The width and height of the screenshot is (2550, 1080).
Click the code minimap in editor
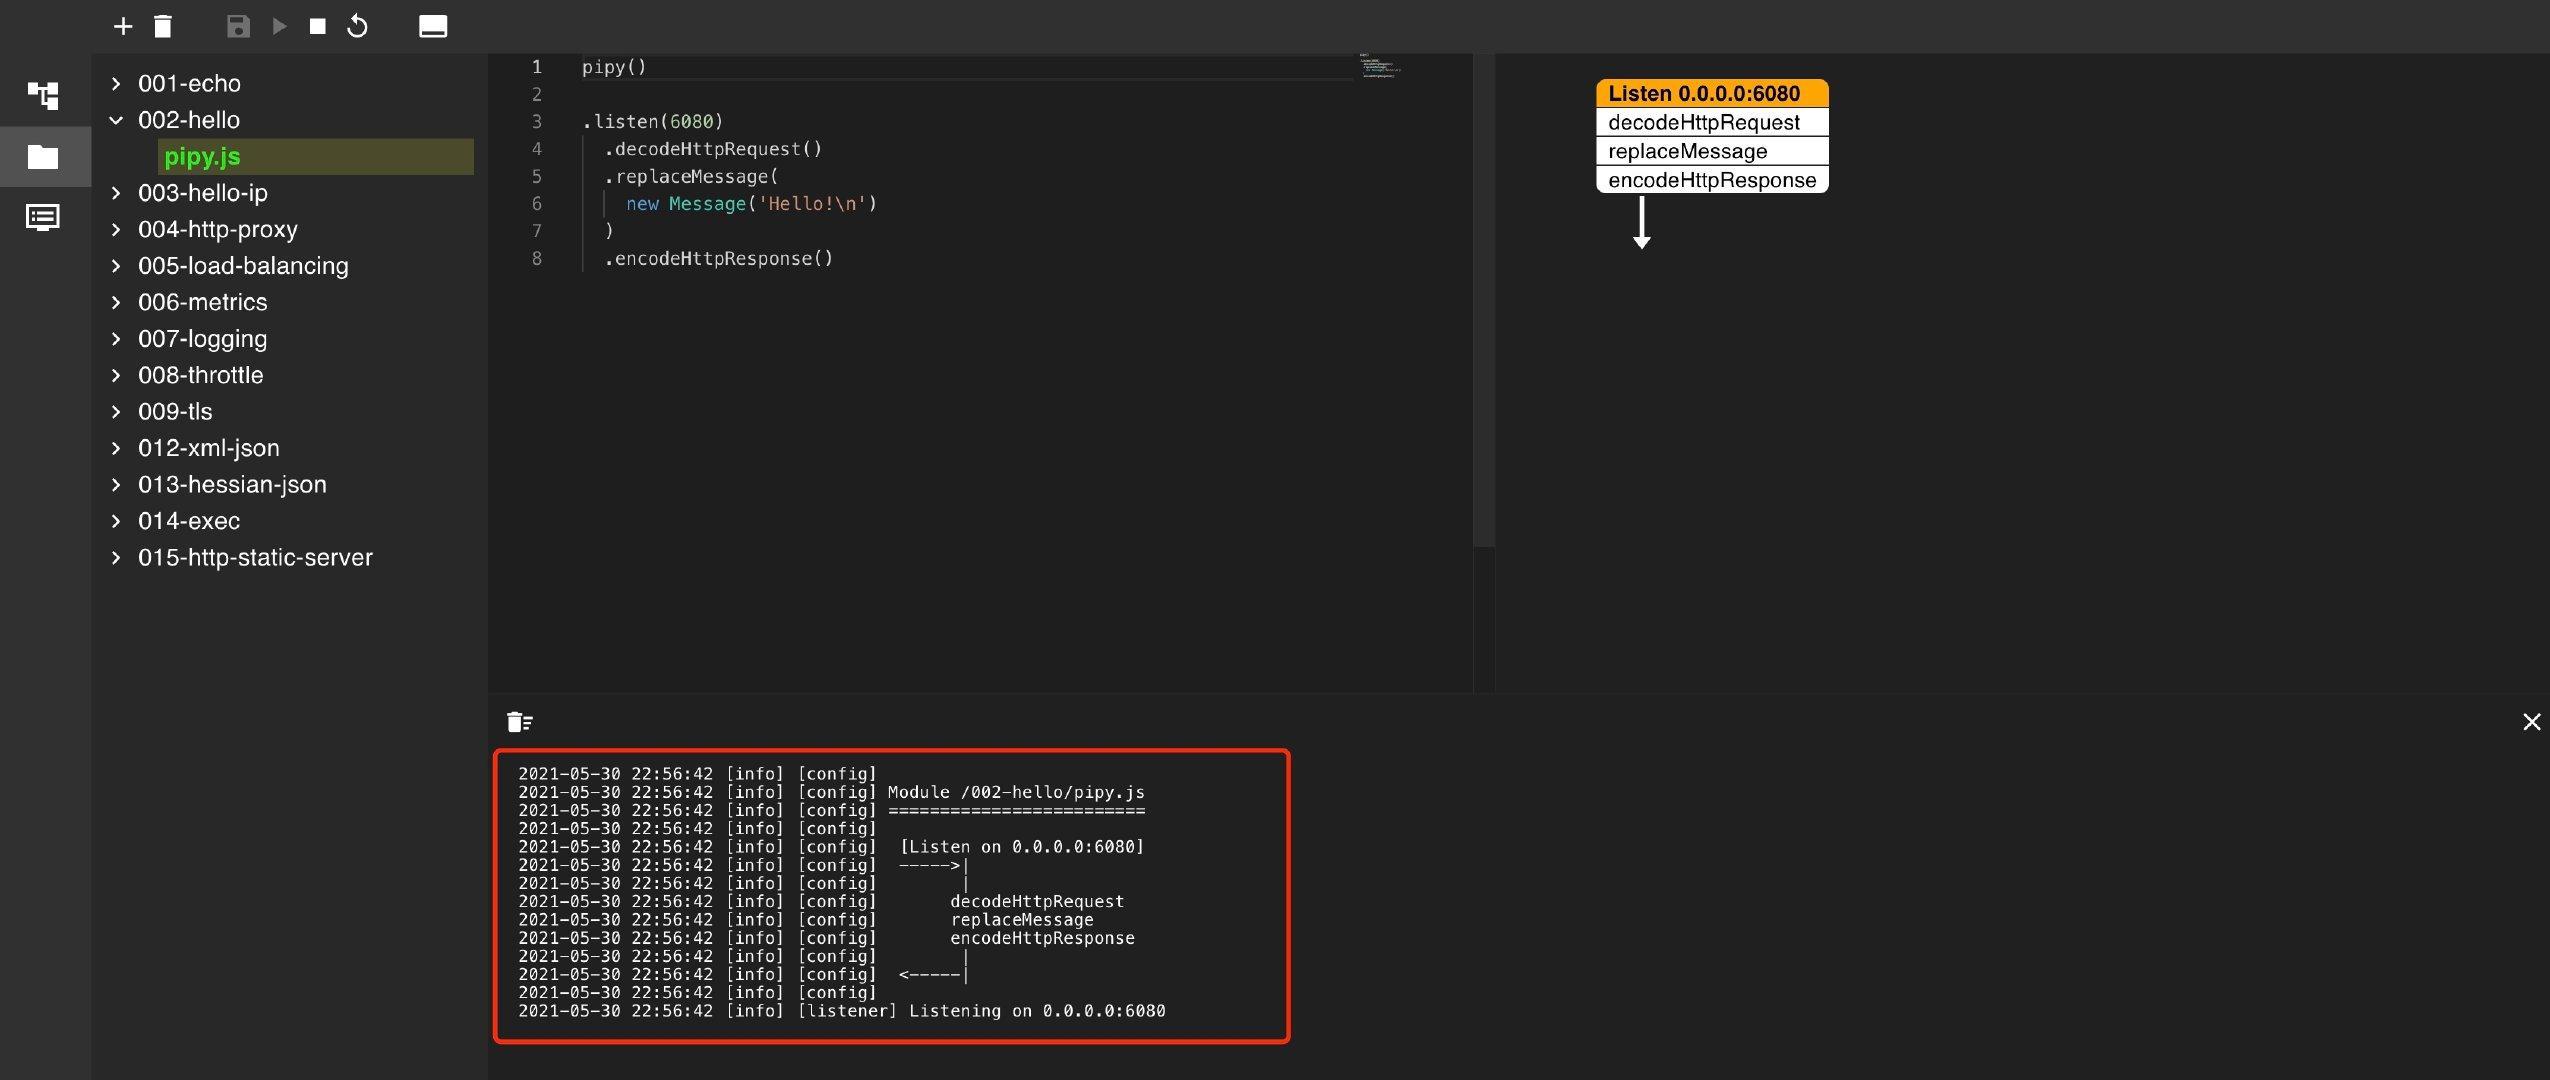(1380, 67)
